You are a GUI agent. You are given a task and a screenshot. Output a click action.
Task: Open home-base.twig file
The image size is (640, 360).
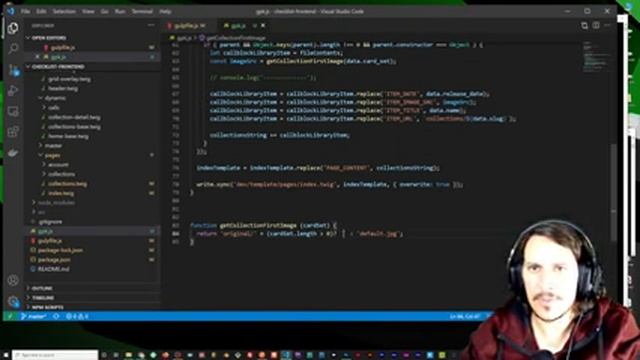point(68,136)
